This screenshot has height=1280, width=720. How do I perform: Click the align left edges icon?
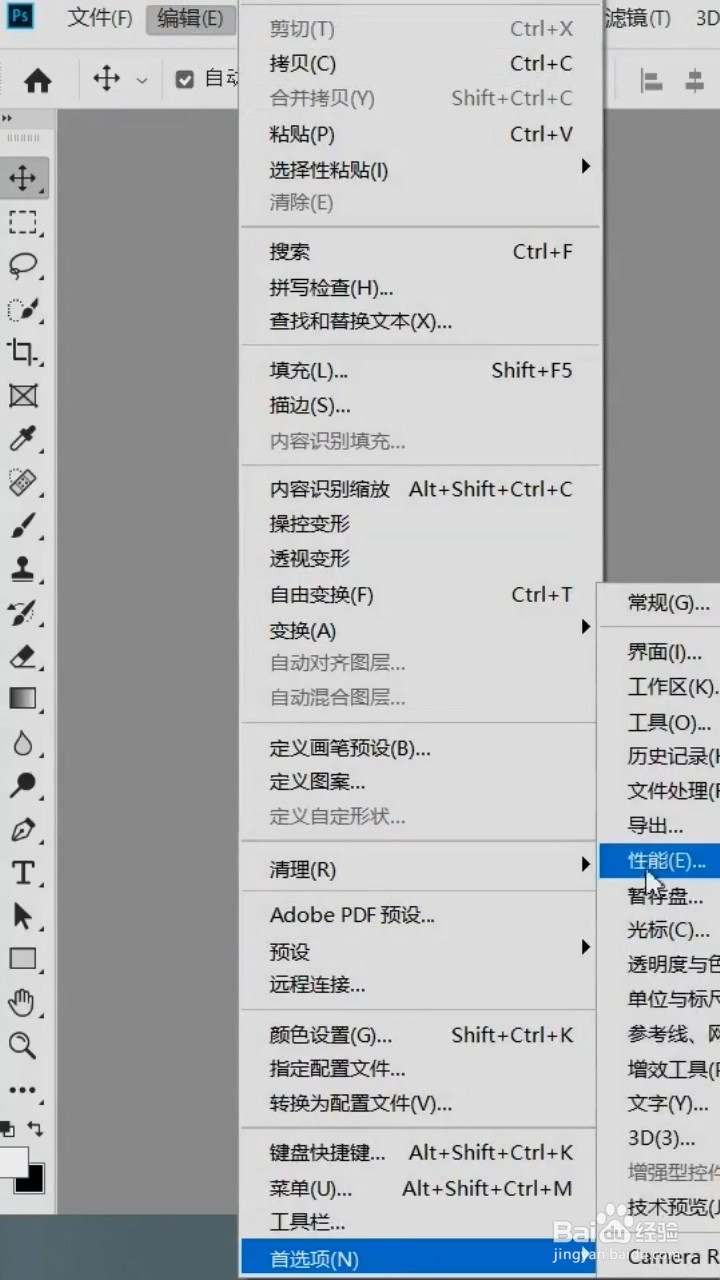coord(652,80)
